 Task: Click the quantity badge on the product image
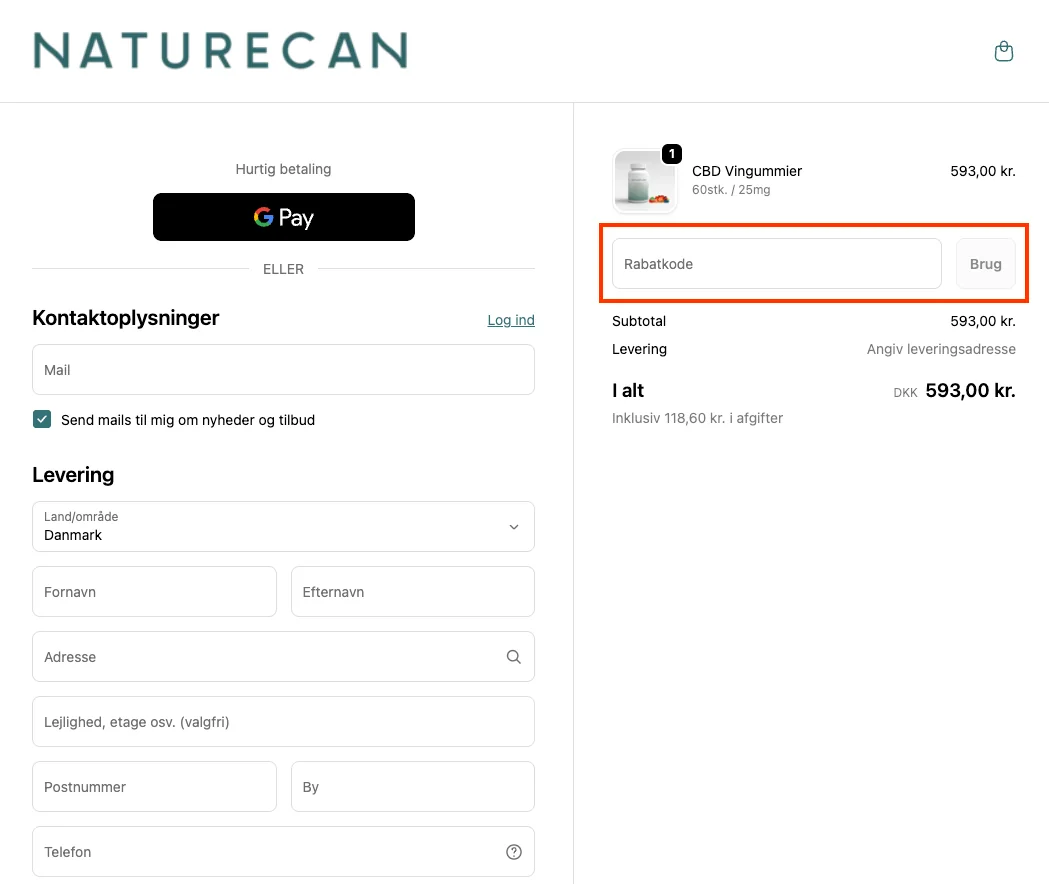tap(671, 155)
